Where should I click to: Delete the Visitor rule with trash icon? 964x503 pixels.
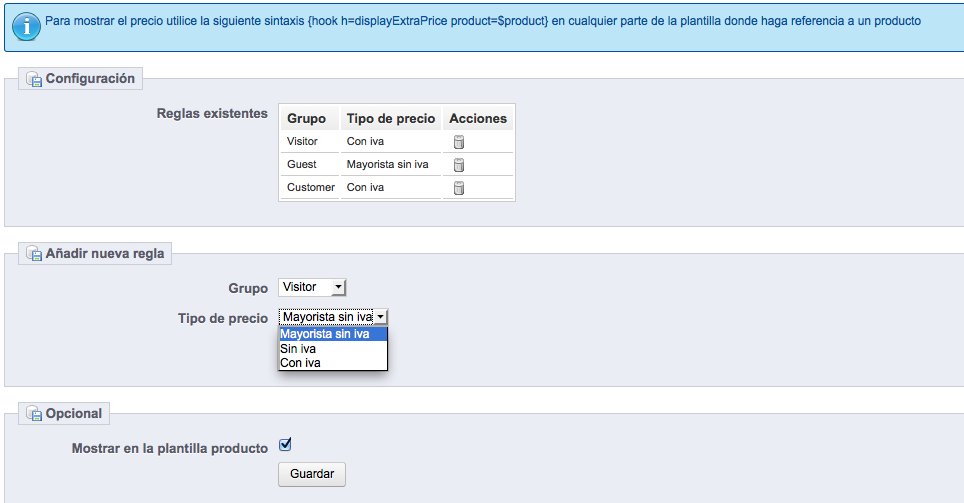(x=459, y=142)
